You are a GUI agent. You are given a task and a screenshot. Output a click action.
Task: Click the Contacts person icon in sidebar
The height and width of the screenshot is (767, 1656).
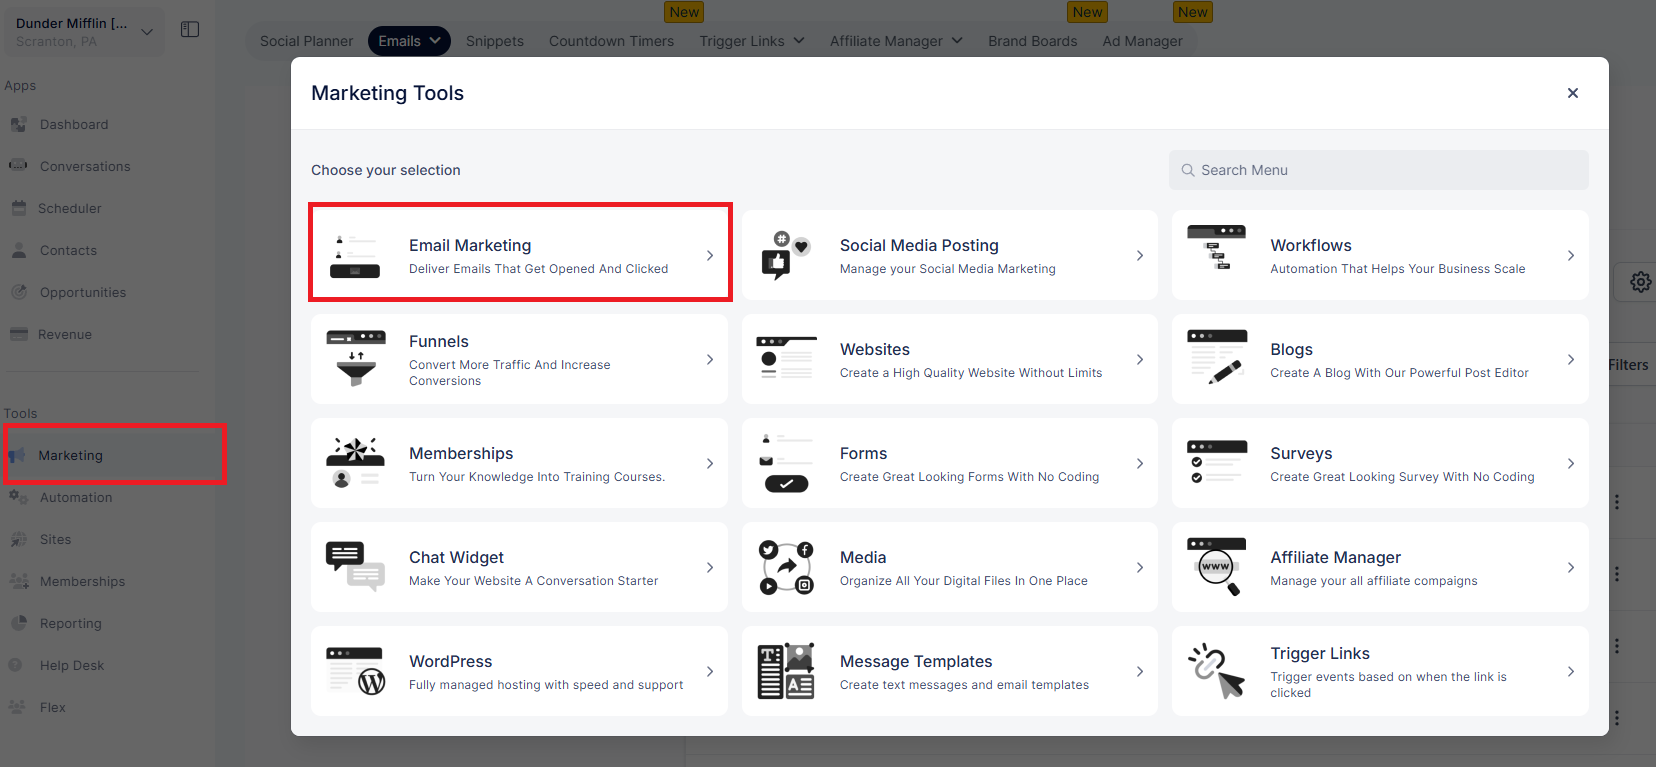18,250
